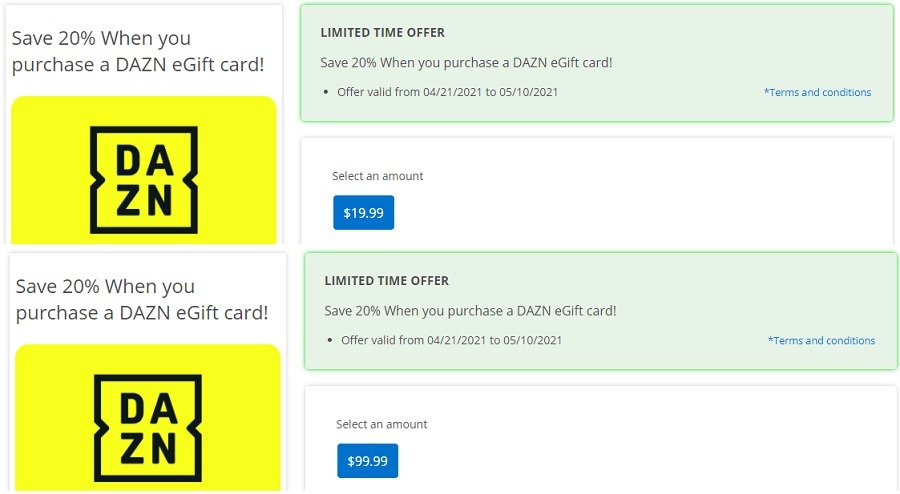Viewport: 900px width, 494px height.
Task: Click the lower left Save 20% heading
Action: (x=142, y=299)
